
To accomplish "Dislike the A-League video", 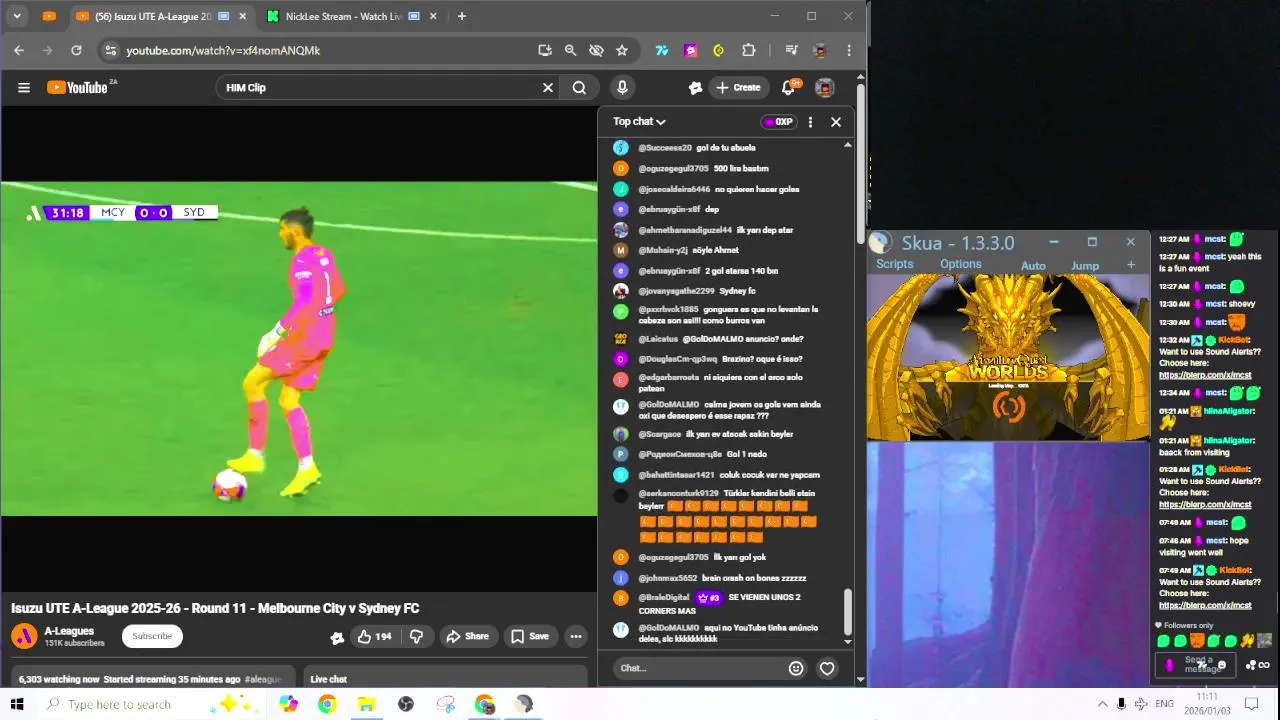I will (417, 637).
